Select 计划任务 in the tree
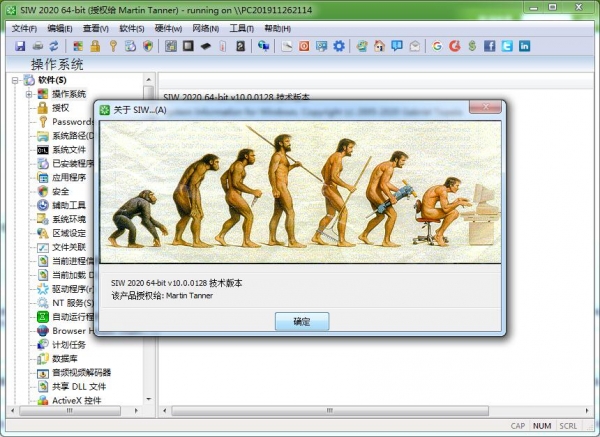600x437 pixels. click(x=69, y=345)
